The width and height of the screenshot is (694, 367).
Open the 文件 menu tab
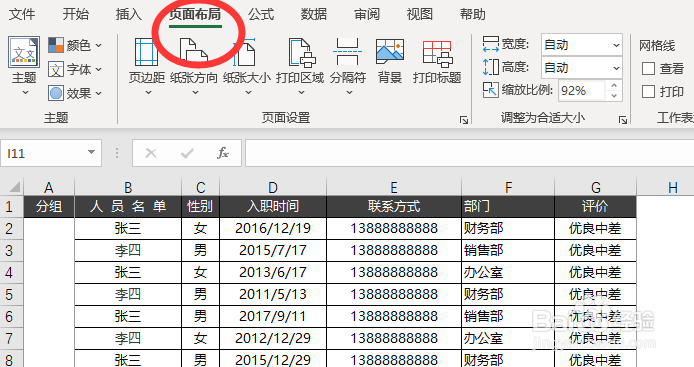tap(22, 14)
